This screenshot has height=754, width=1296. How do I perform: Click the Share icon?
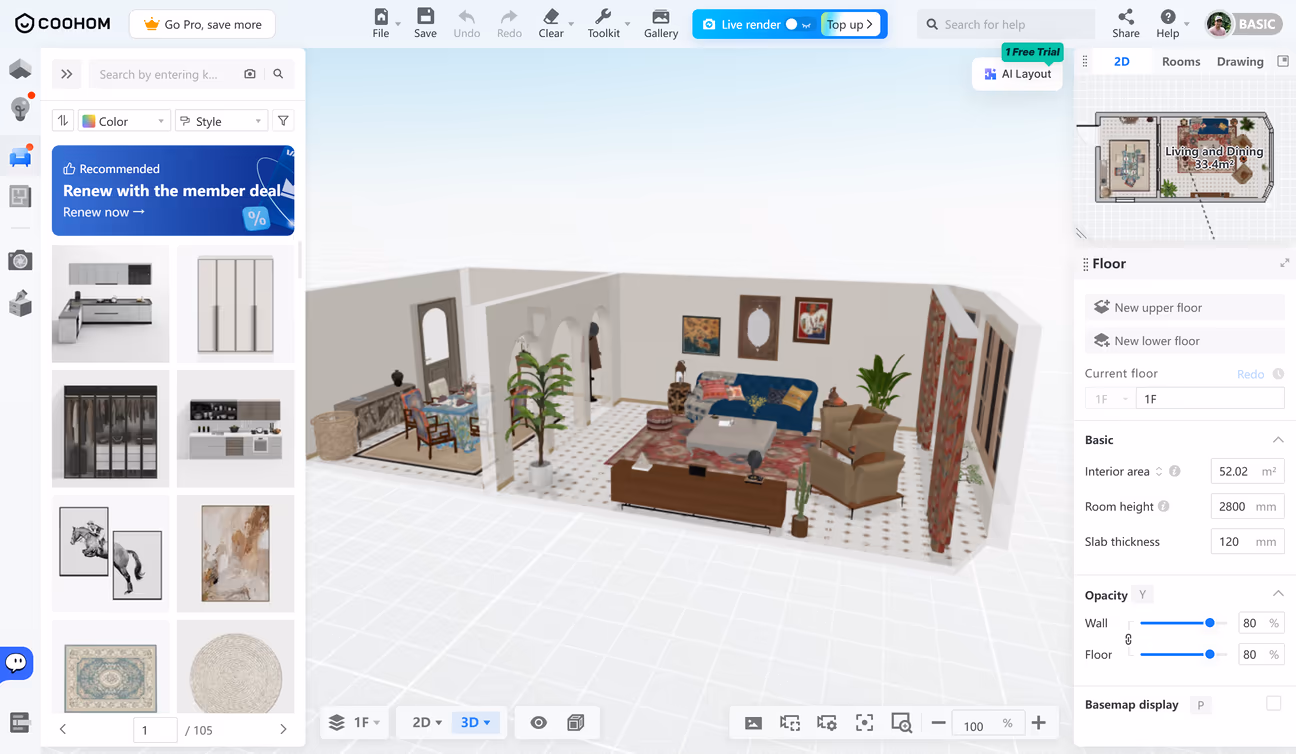(x=1126, y=17)
